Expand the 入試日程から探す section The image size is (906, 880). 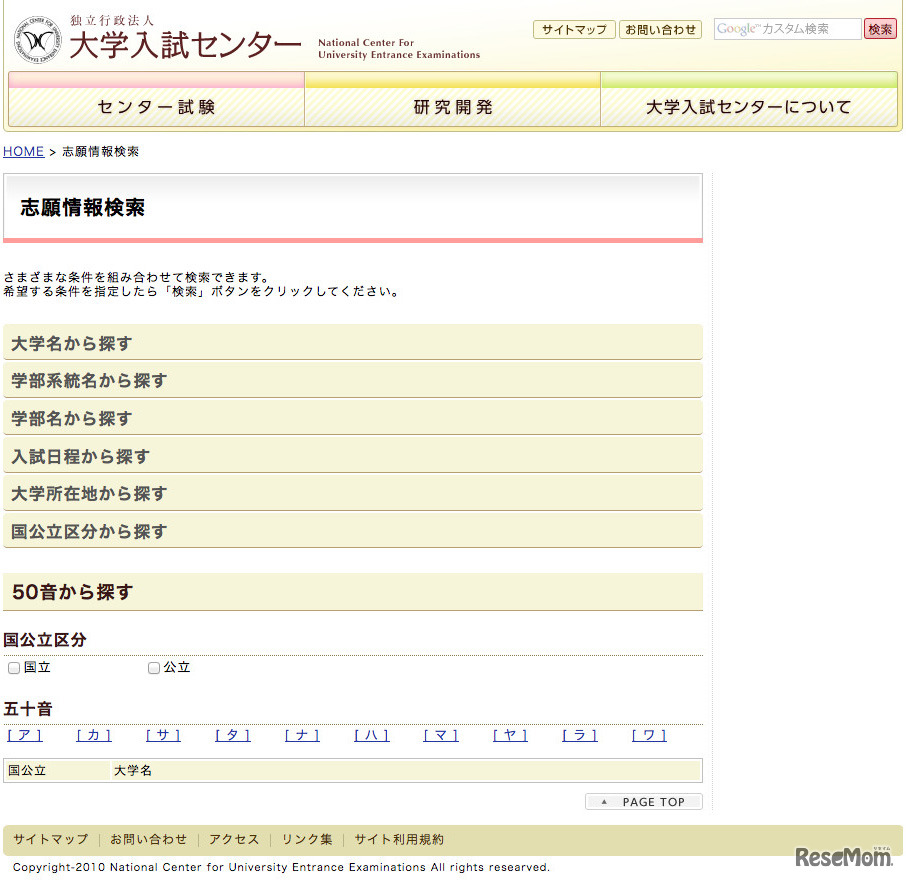point(352,456)
